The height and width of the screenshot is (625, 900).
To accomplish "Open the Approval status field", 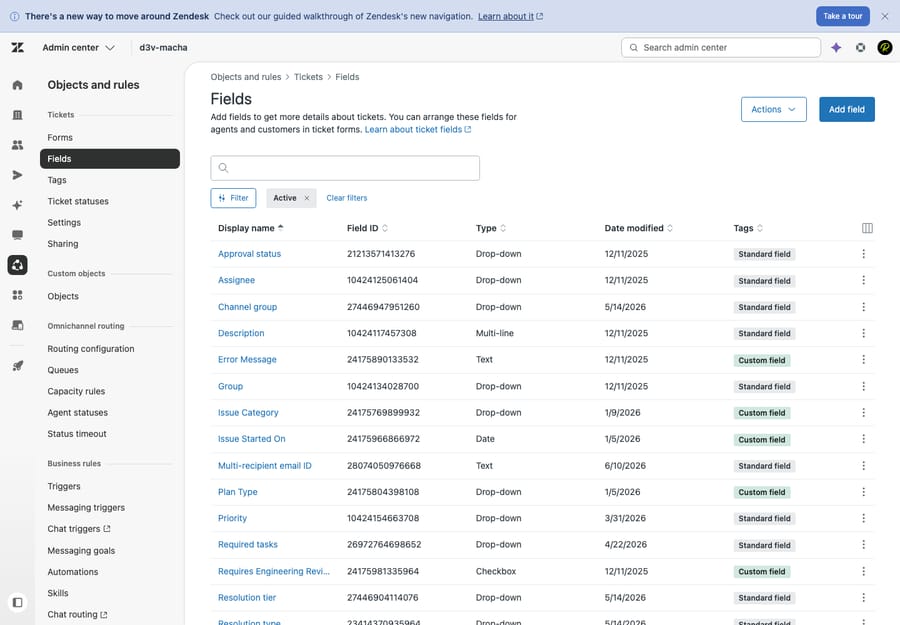I will pyautogui.click(x=249, y=254).
